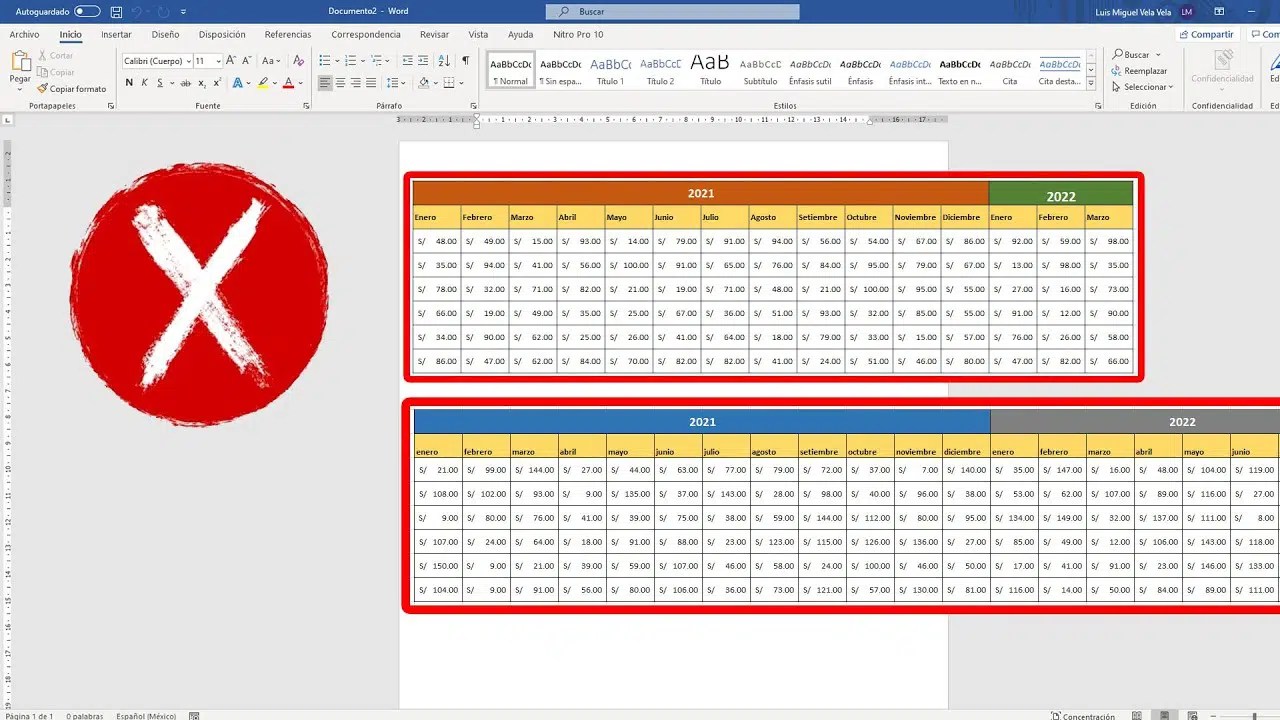Click the word count 0 palabras
Viewport: 1280px width, 720px height.
[85, 716]
